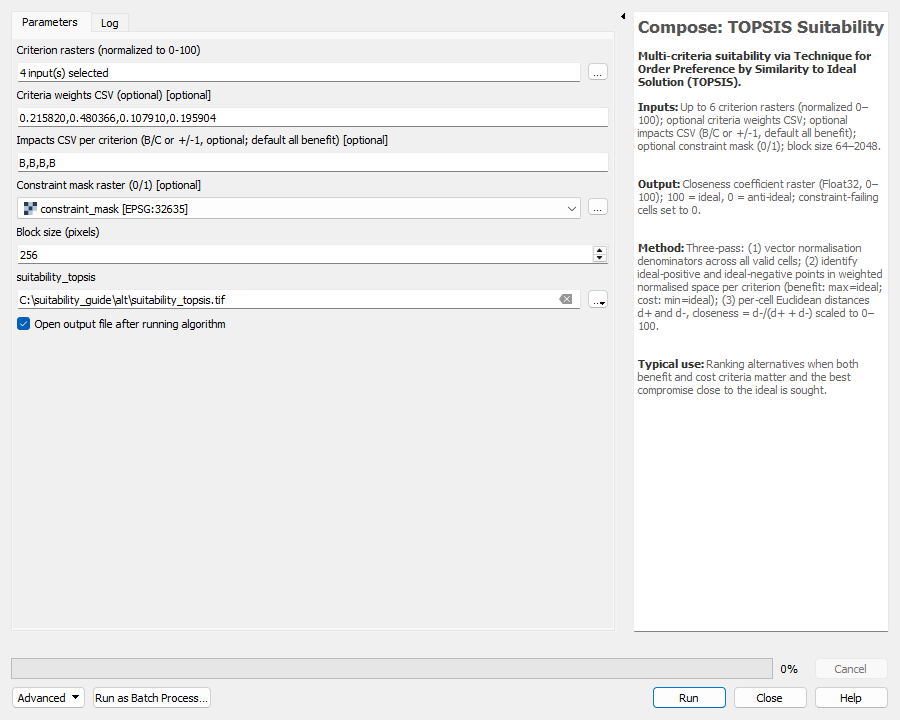Image resolution: width=900 pixels, height=720 pixels.
Task: Expand the constraint mask raster dropdown
Action: (x=571, y=208)
